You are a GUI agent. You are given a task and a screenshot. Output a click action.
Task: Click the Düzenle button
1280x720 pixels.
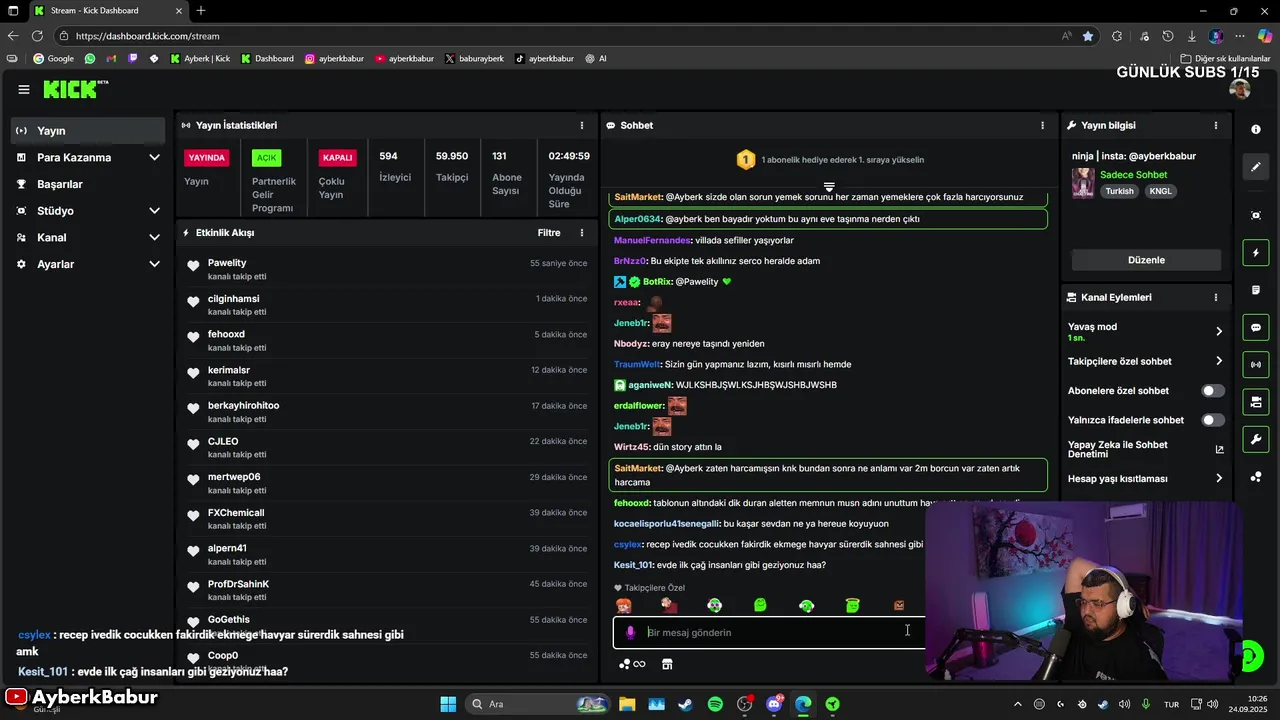(1146, 260)
